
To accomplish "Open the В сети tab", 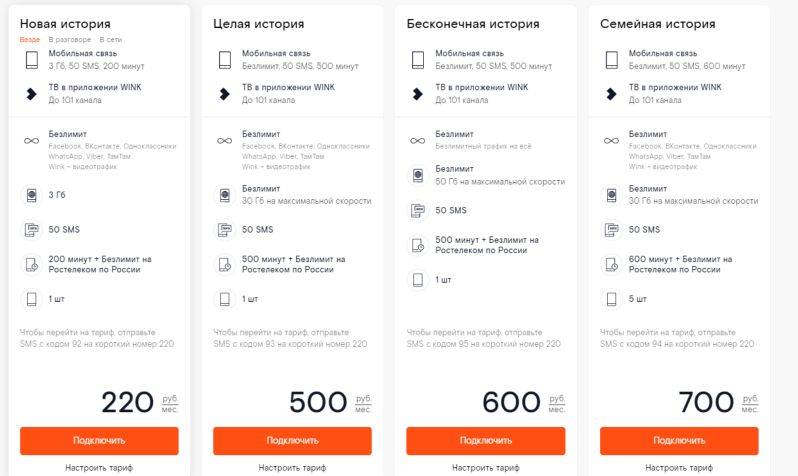I will click(110, 39).
